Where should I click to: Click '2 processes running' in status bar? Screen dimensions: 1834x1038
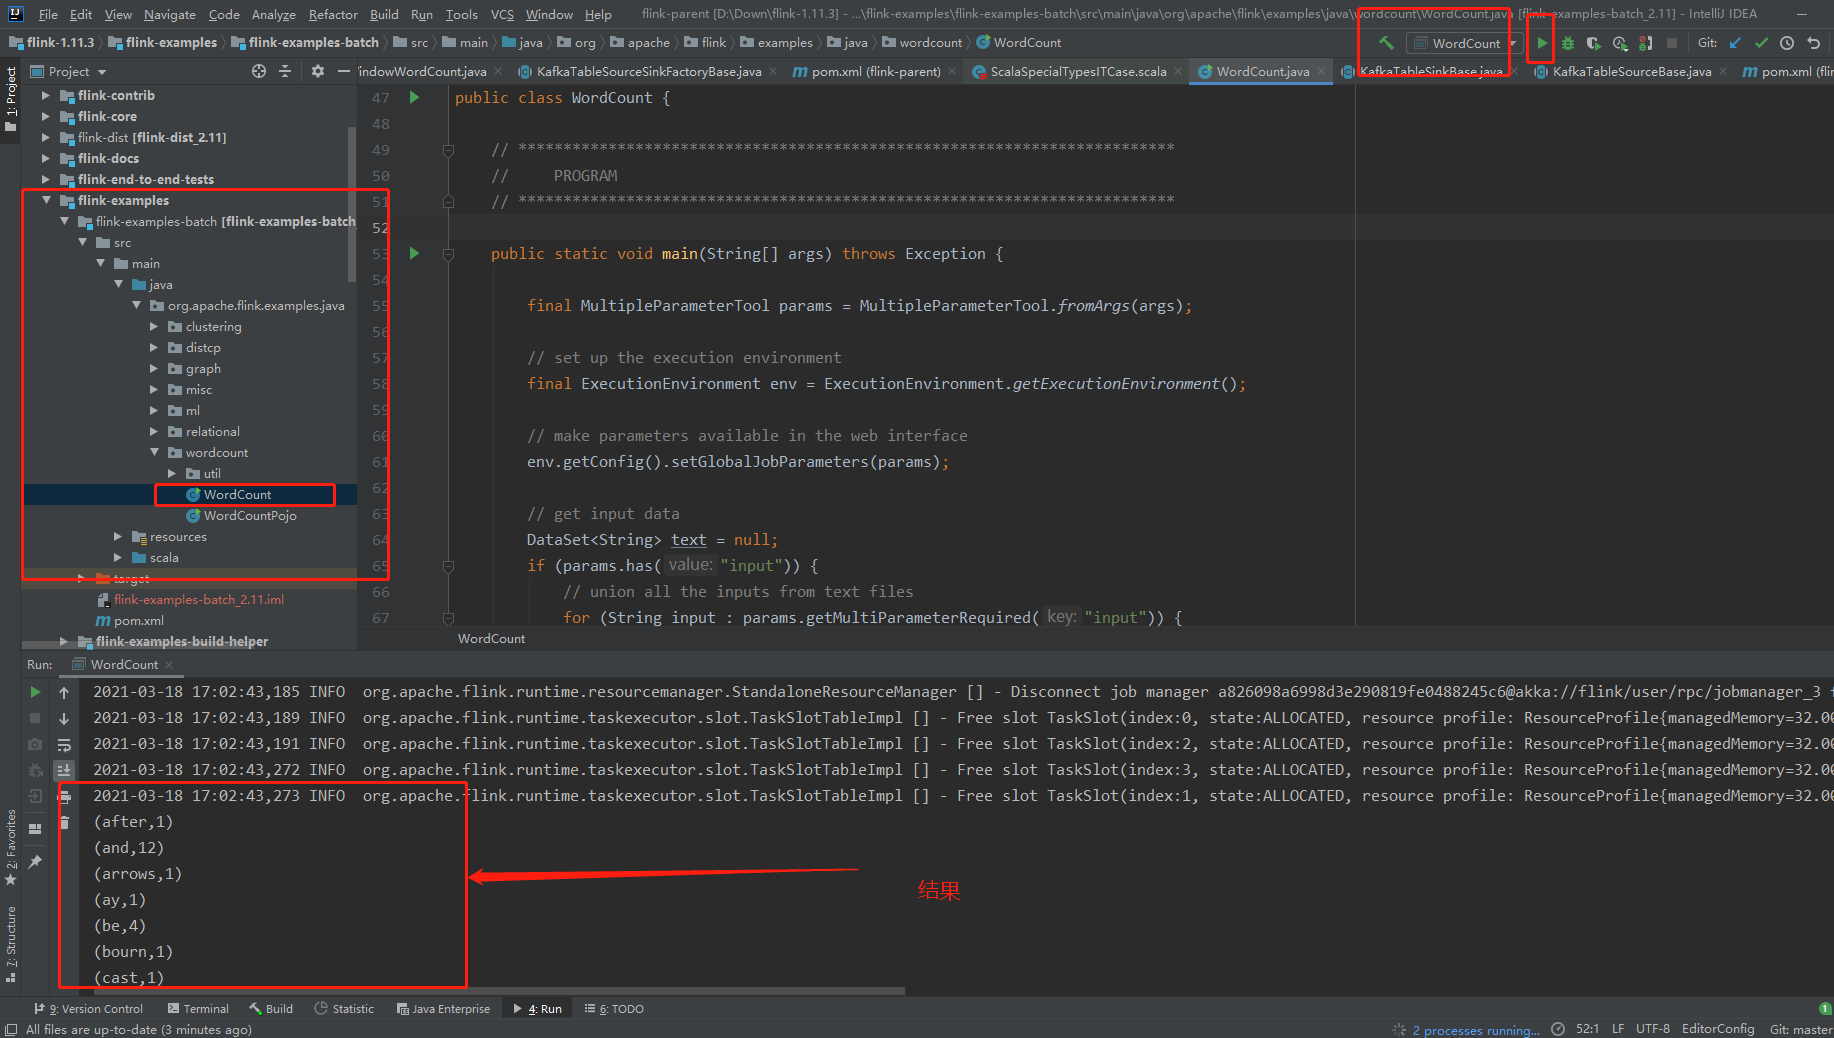tap(1474, 1030)
